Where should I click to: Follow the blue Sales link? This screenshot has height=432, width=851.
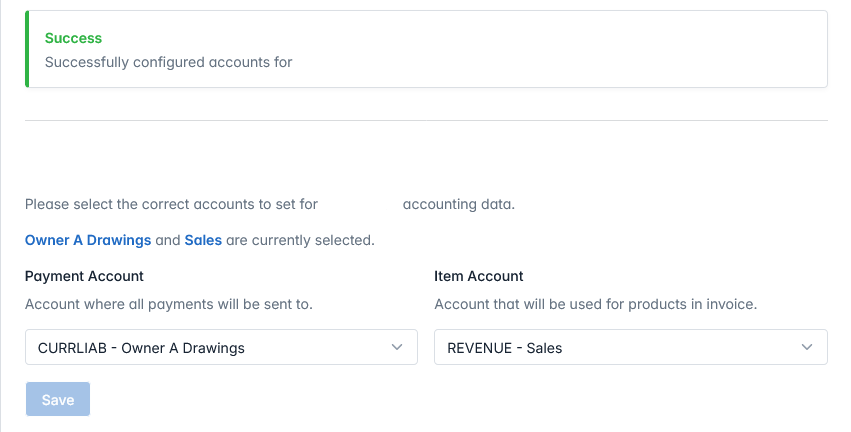(x=203, y=240)
